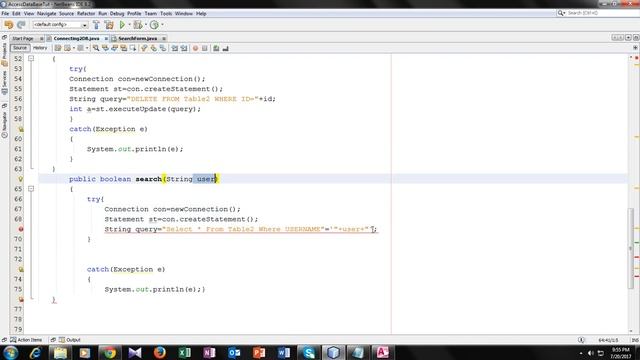The image size is (640, 360).
Task: Open Firefox from the taskbar
Action: coord(160,352)
